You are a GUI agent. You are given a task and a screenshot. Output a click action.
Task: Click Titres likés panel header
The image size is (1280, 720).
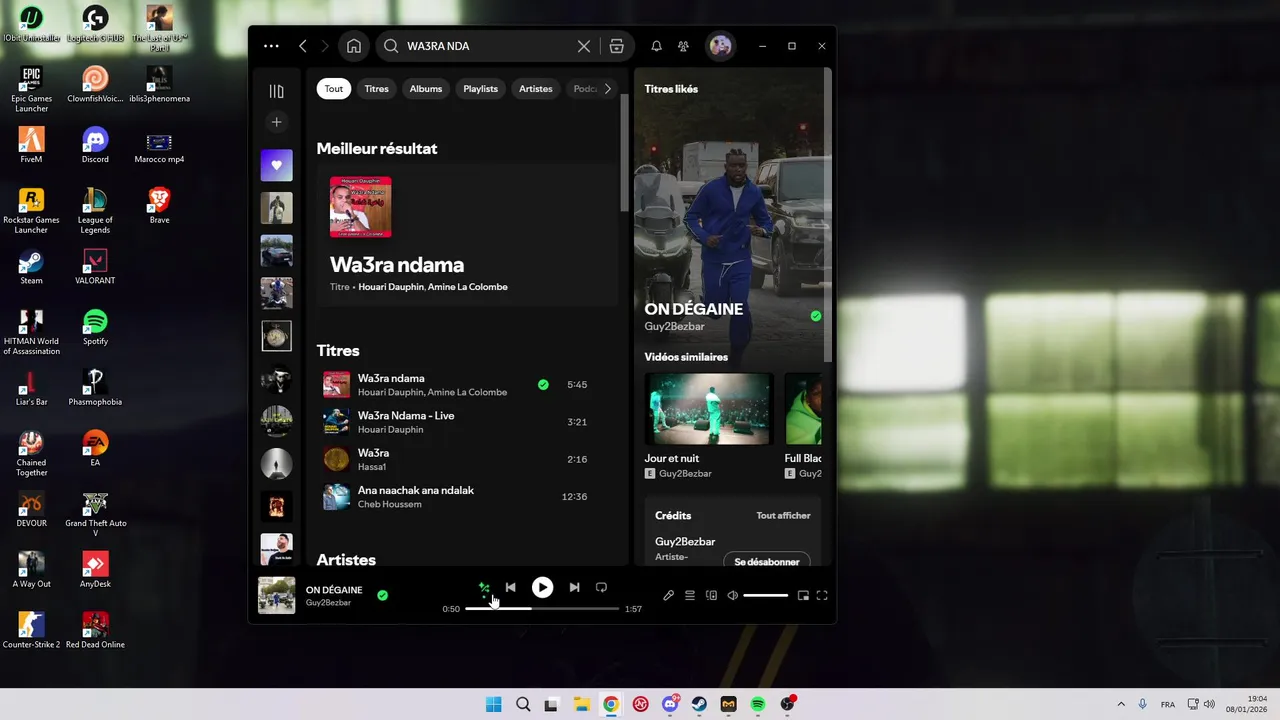point(672,89)
